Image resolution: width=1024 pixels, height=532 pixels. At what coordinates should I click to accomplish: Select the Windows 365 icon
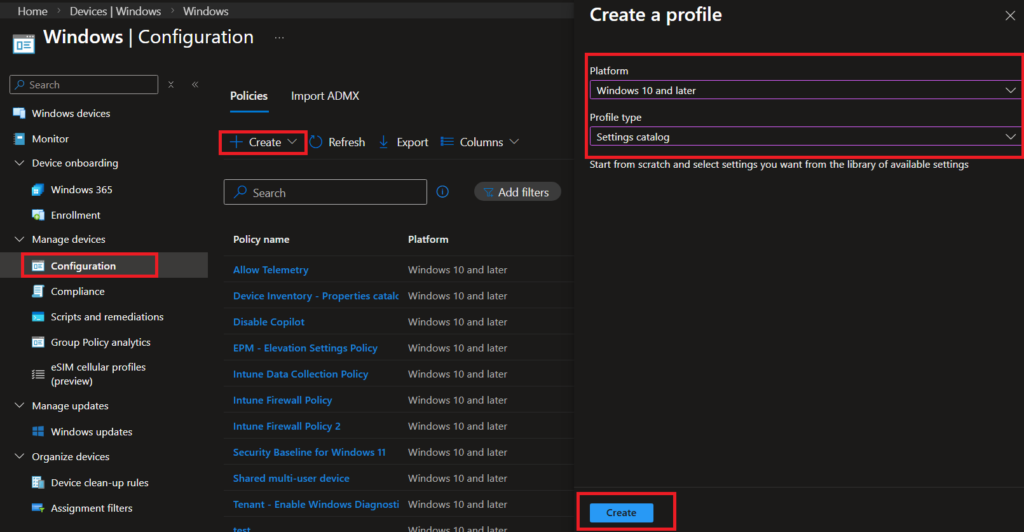[x=38, y=190]
